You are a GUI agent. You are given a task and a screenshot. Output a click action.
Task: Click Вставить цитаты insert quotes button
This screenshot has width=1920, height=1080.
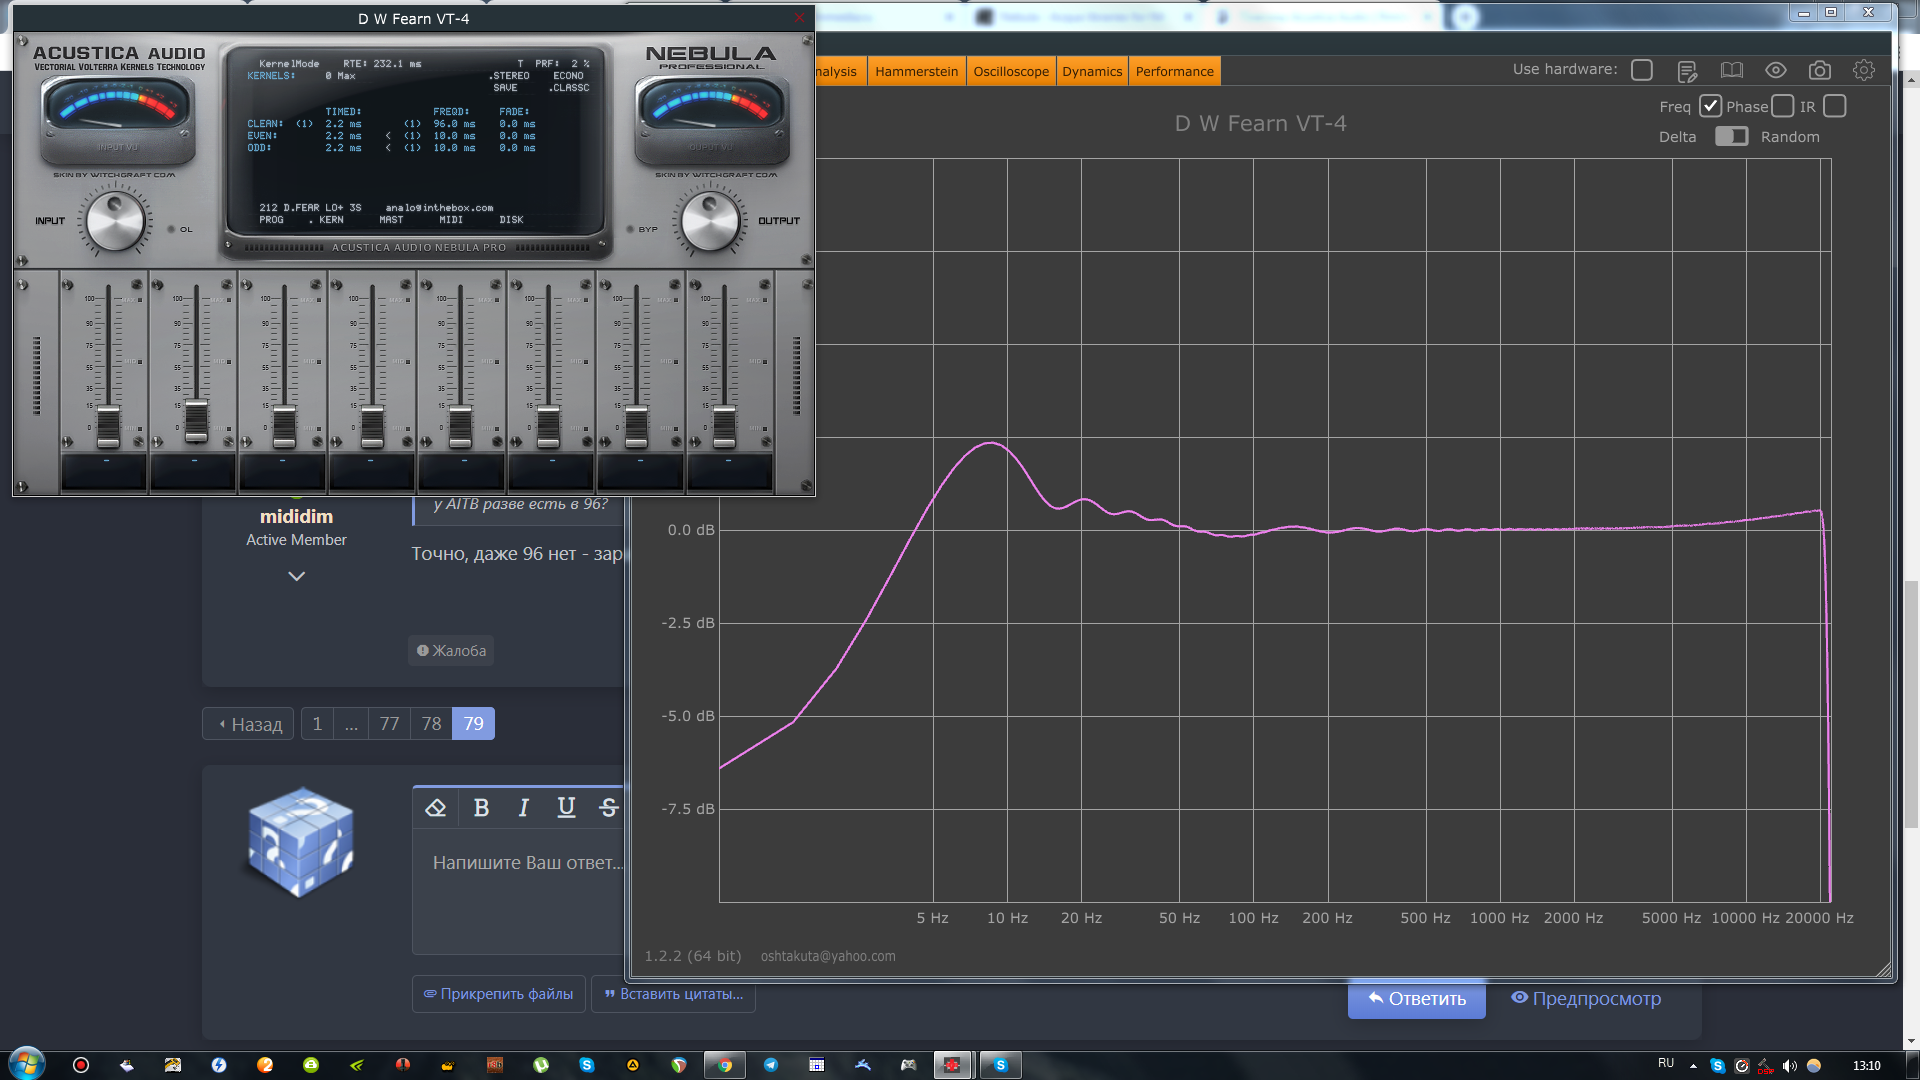[673, 994]
